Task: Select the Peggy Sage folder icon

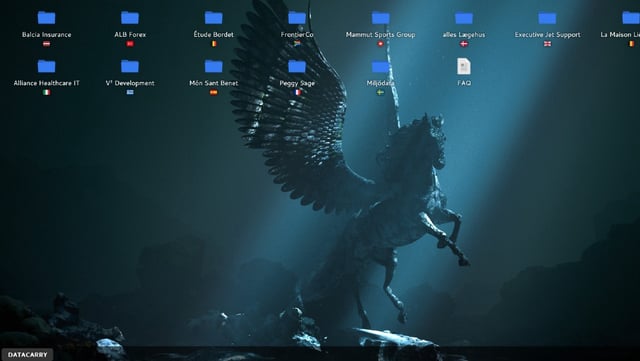Action: pyautogui.click(x=297, y=66)
